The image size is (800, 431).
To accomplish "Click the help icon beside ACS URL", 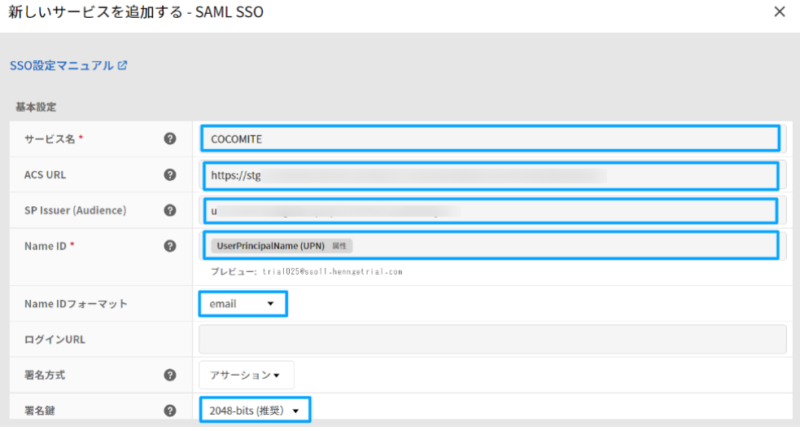I will 170,176.
